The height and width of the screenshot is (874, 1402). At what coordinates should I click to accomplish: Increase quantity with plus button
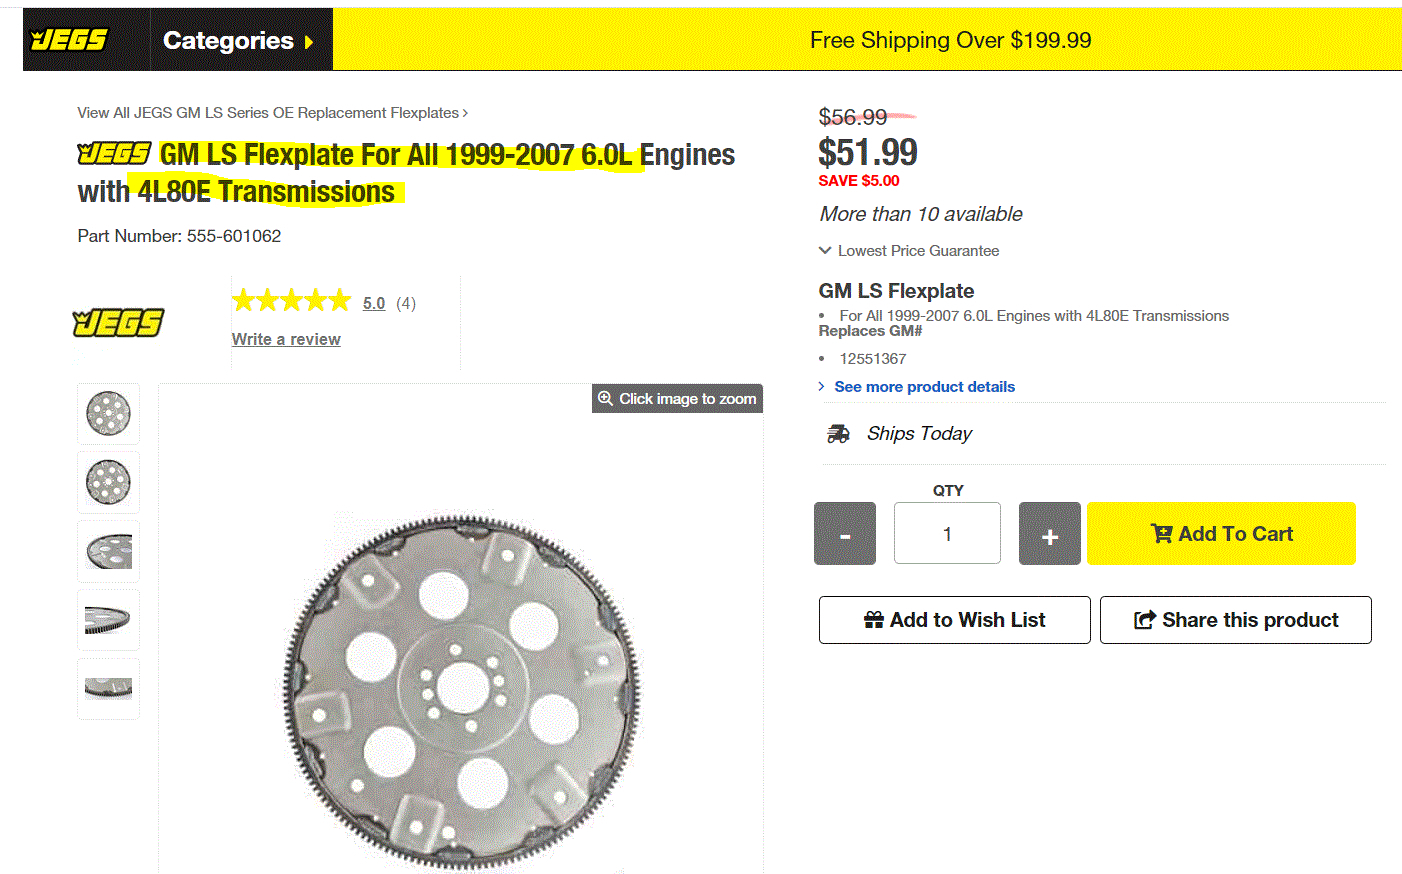point(1049,534)
